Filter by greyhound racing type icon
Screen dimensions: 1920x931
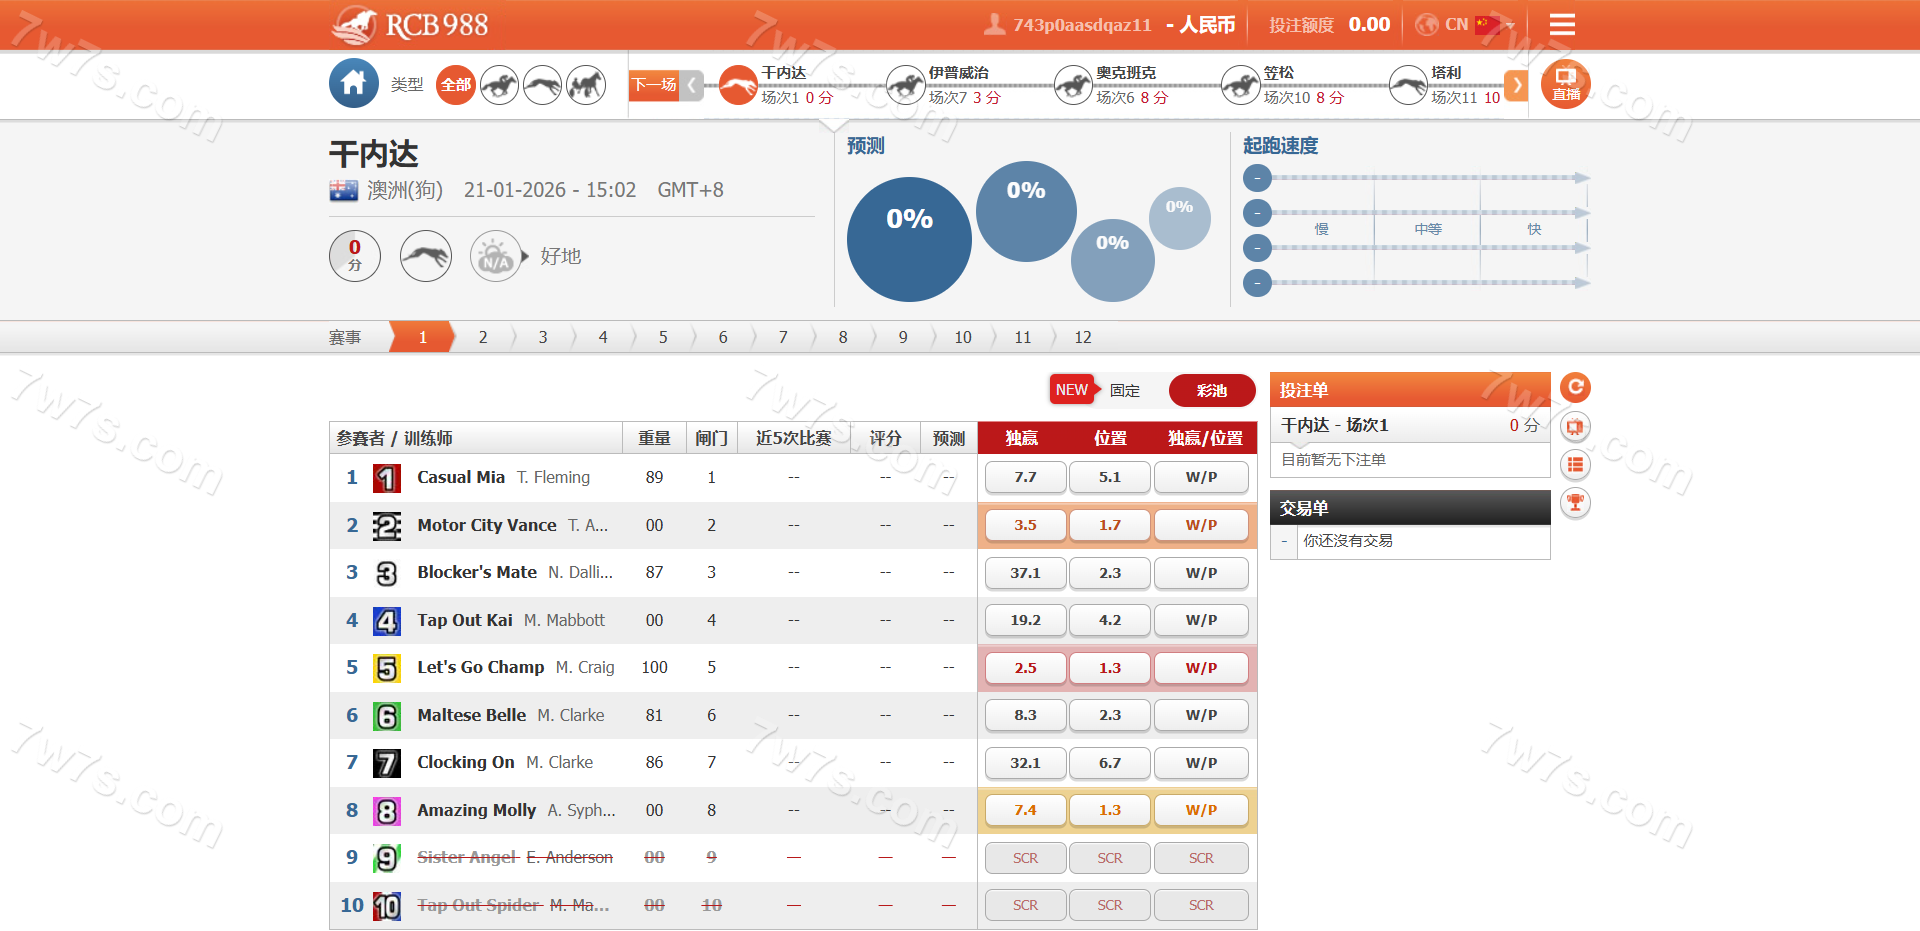pyautogui.click(x=542, y=85)
